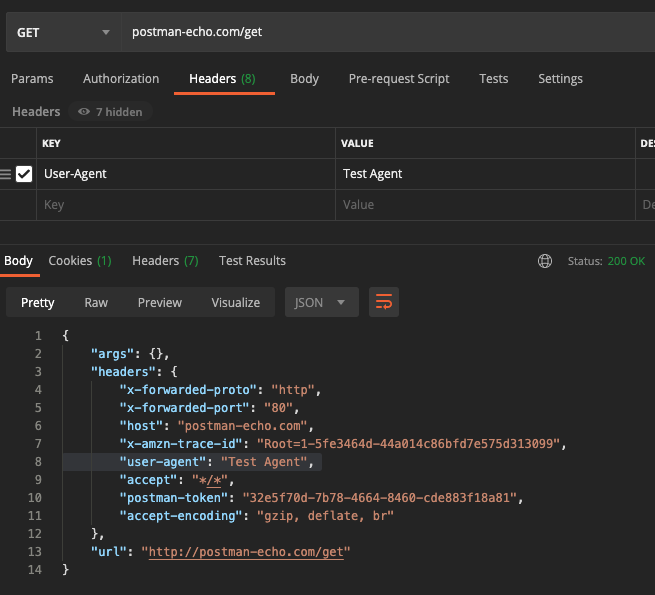Screen dimensions: 655x595
Task: Go to the Pre-request Script tab
Action: (x=399, y=79)
